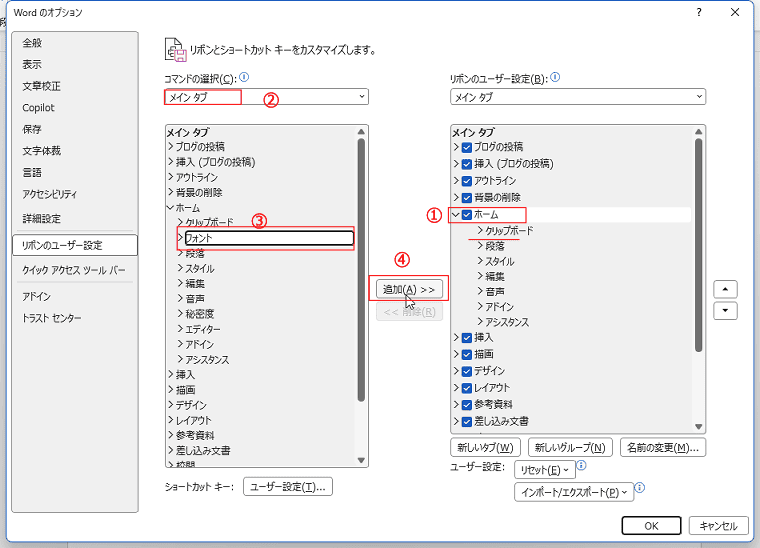Select 文章校正 in the left sidebar

coord(42,86)
